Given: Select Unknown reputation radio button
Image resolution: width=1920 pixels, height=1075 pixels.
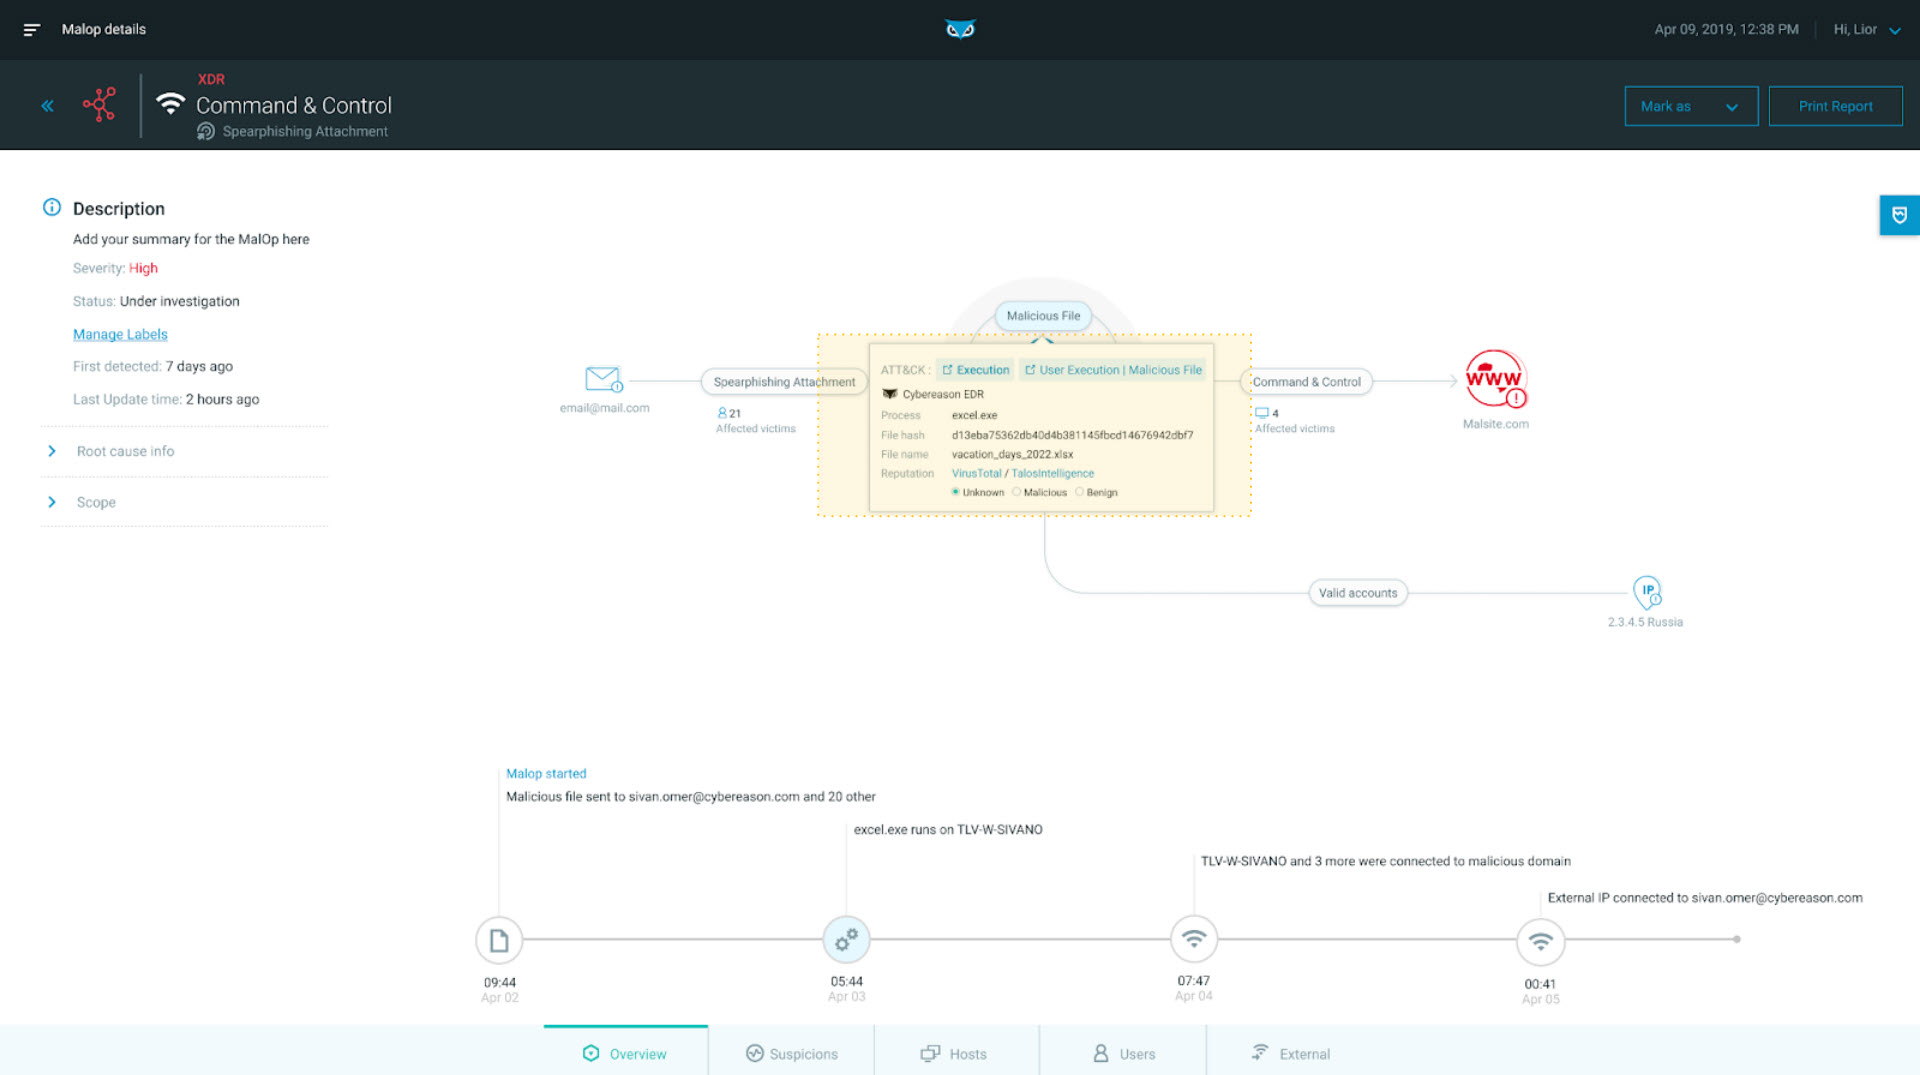Looking at the screenshot, I should (956, 492).
